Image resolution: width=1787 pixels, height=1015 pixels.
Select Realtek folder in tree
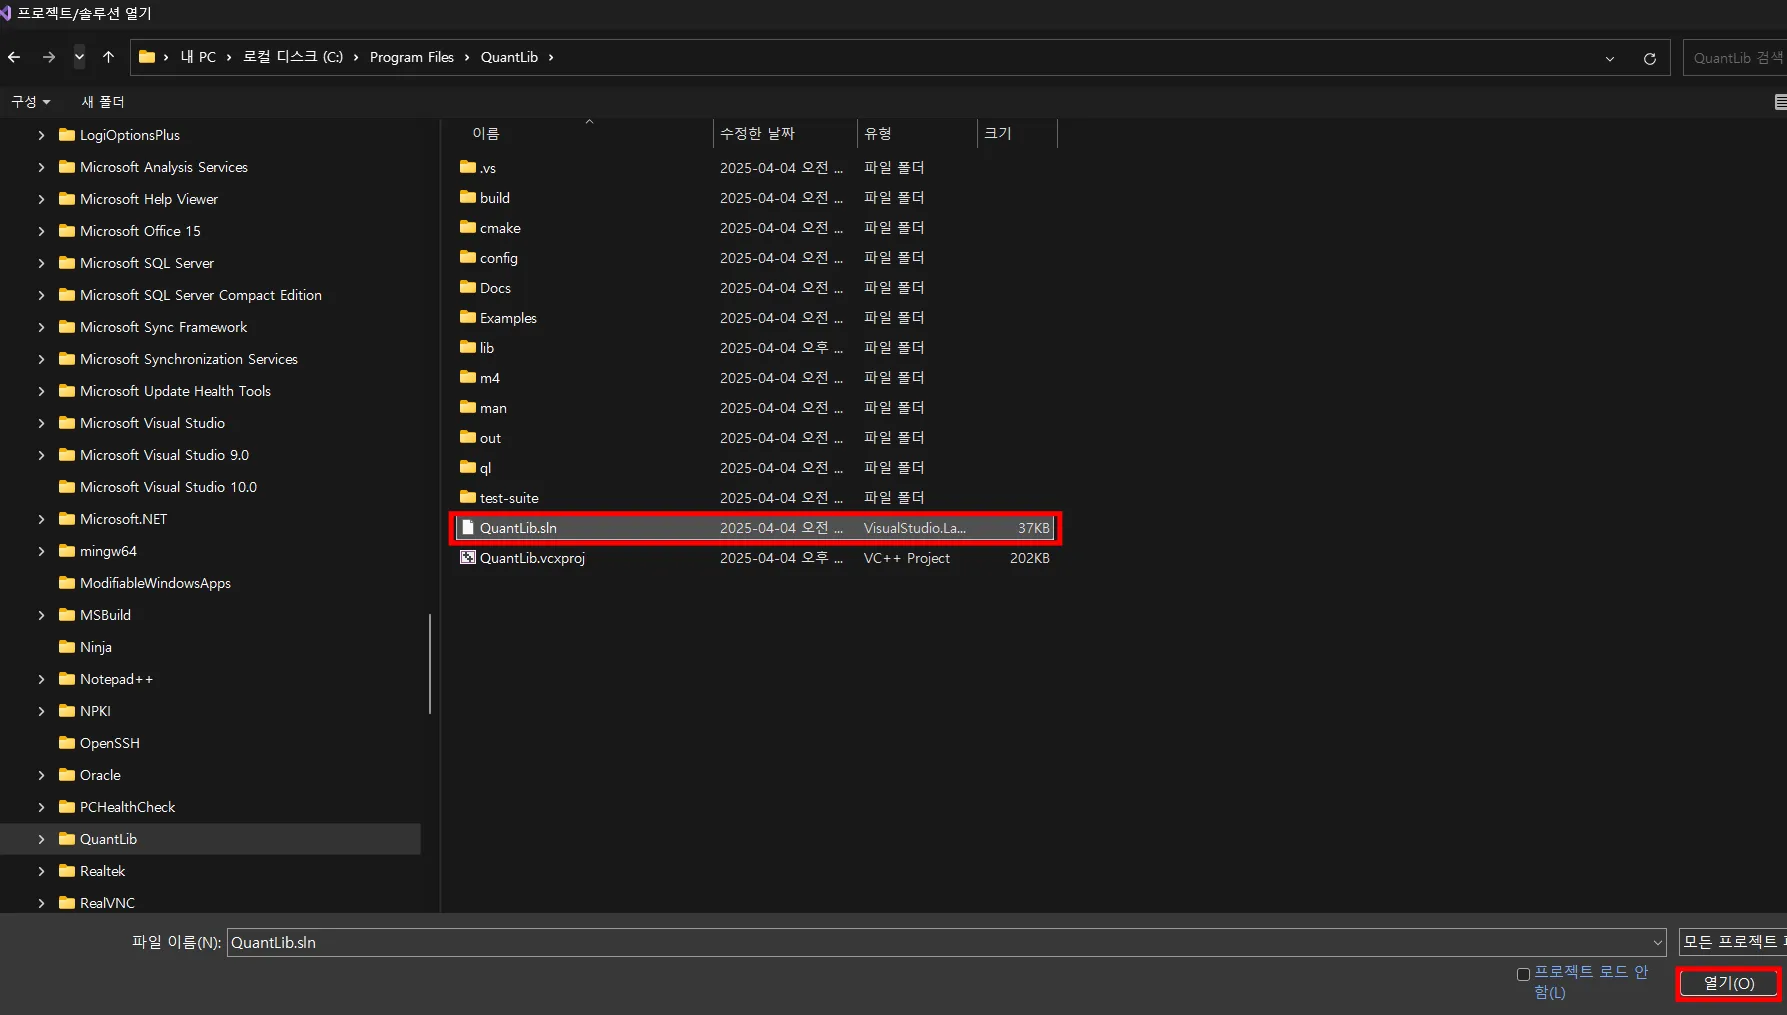tap(102, 871)
